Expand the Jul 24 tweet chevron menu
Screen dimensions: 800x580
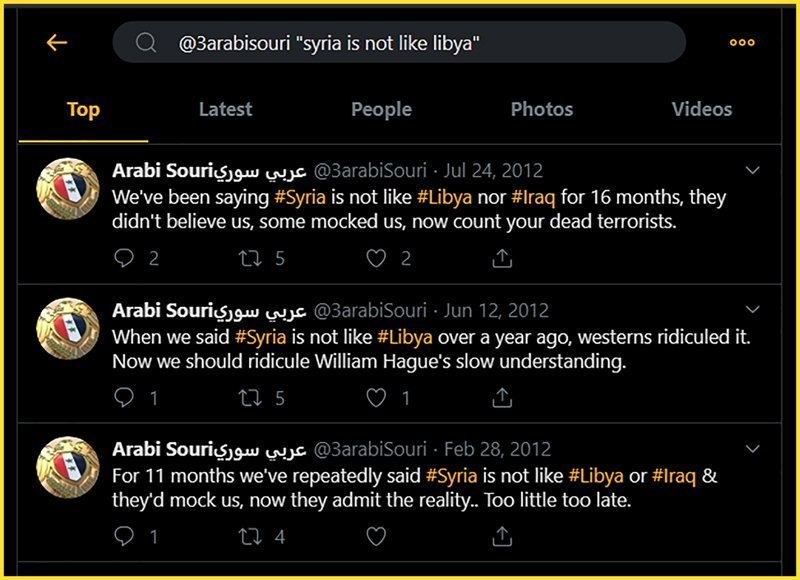[x=753, y=170]
